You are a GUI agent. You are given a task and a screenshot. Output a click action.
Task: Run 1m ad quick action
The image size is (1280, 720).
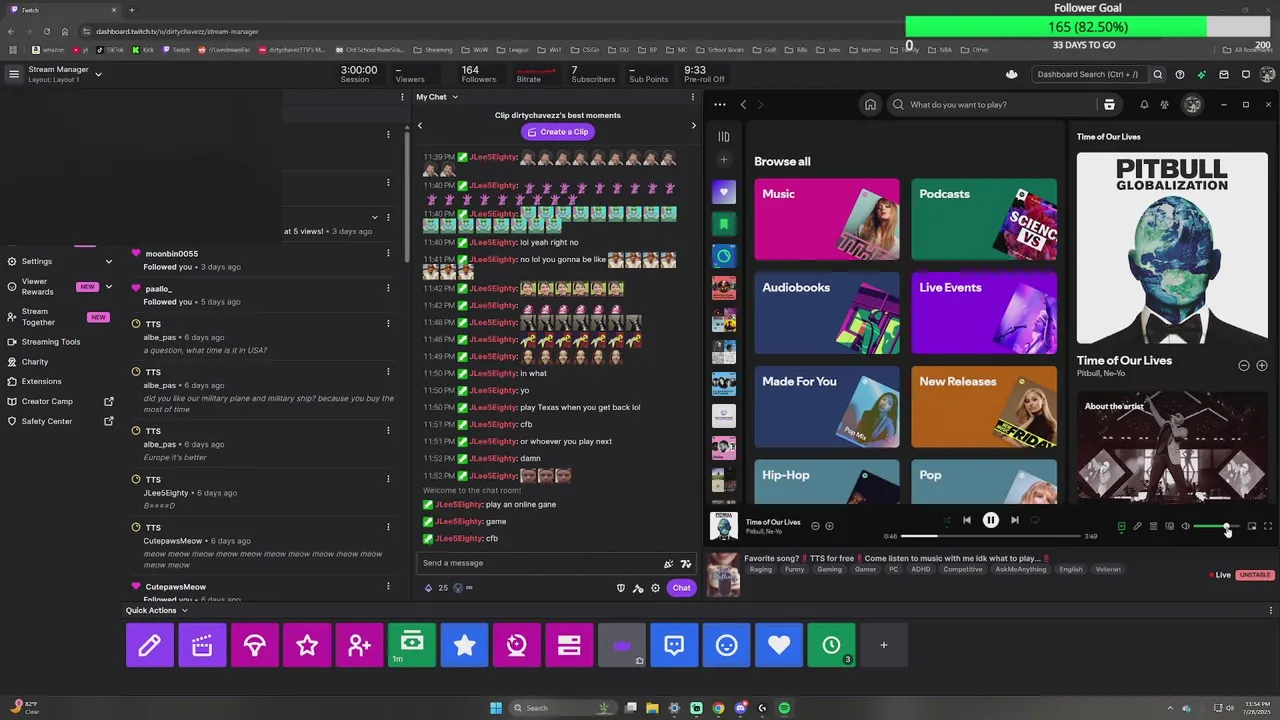(x=412, y=645)
